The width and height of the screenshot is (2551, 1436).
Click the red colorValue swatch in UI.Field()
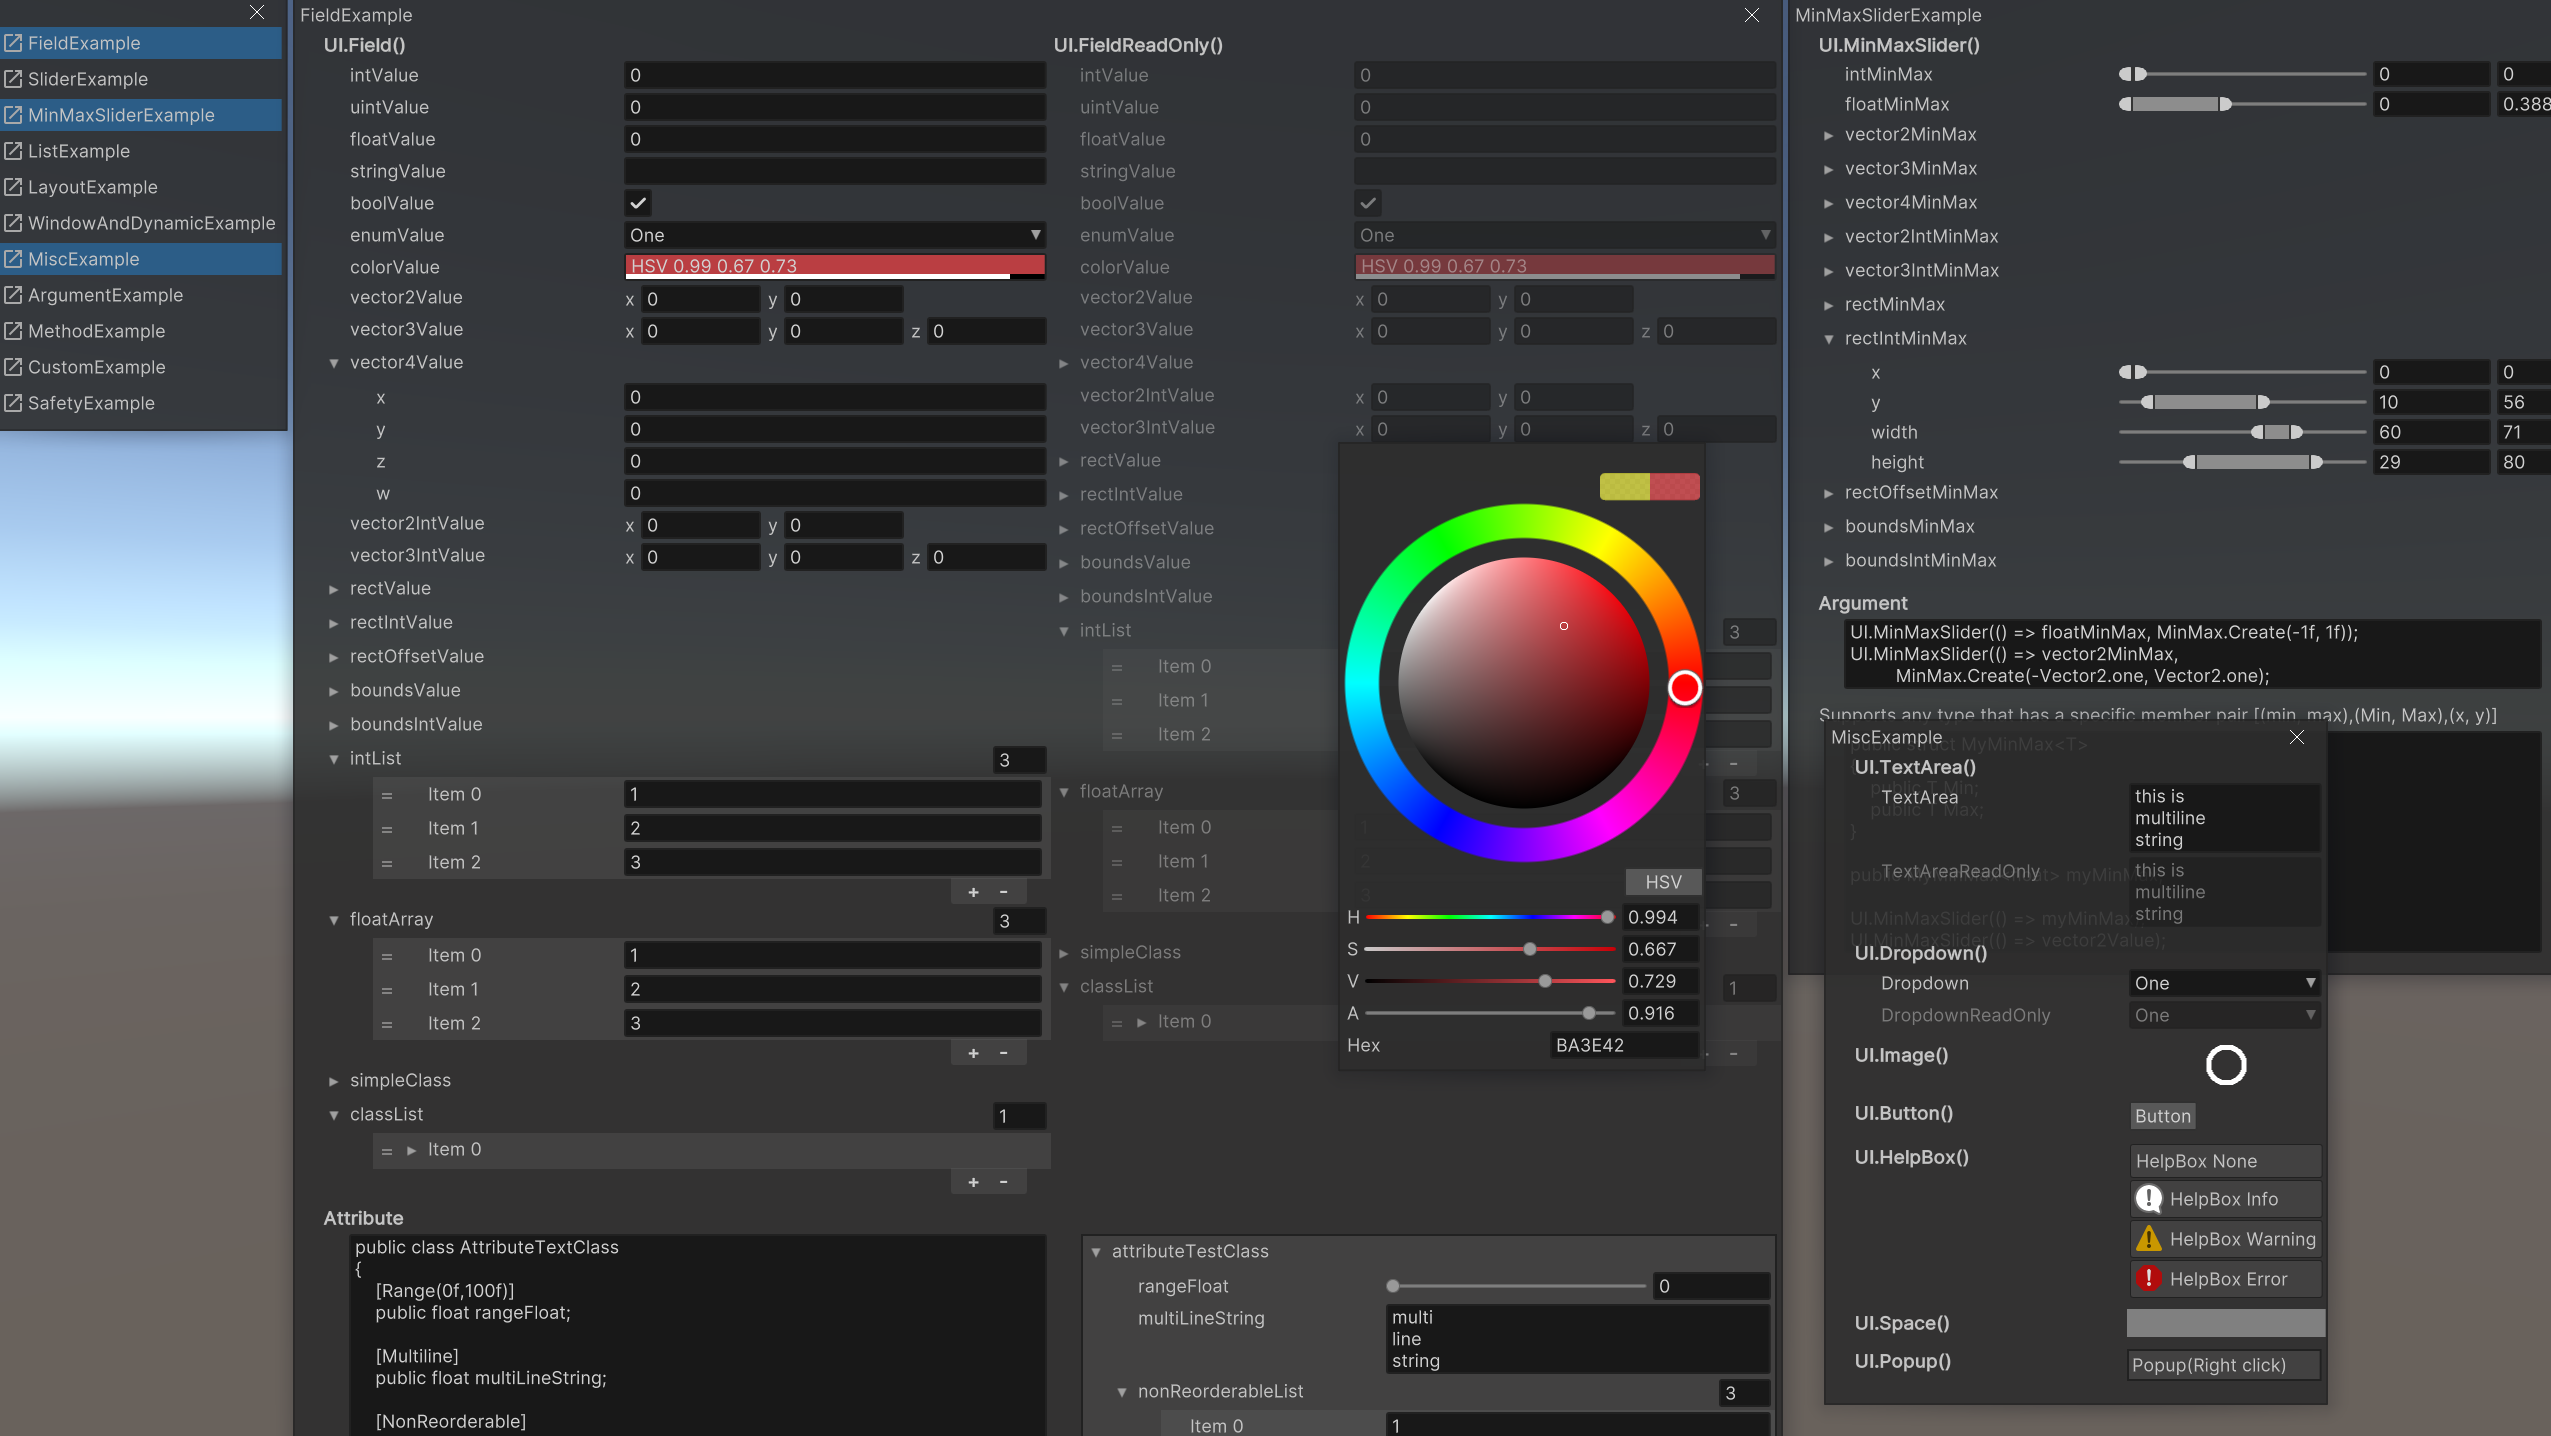(x=834, y=266)
